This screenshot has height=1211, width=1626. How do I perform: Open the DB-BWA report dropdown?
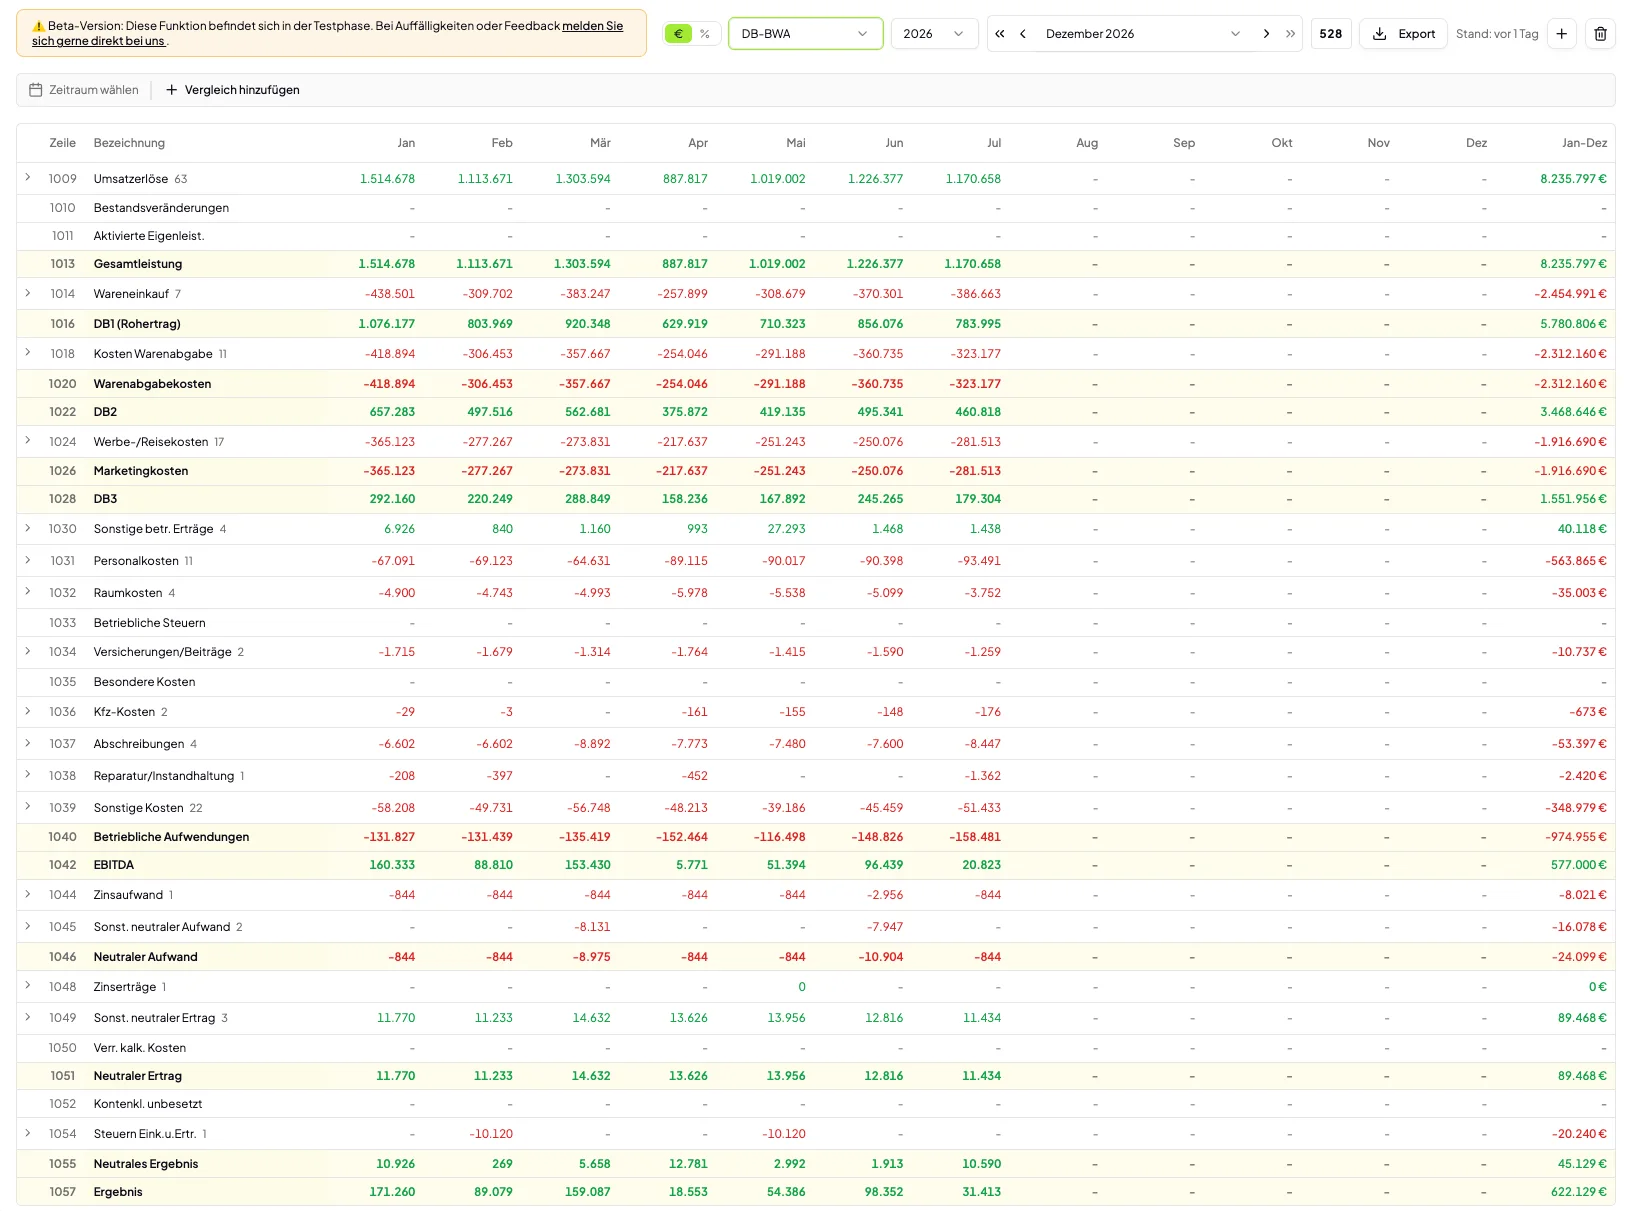[805, 34]
